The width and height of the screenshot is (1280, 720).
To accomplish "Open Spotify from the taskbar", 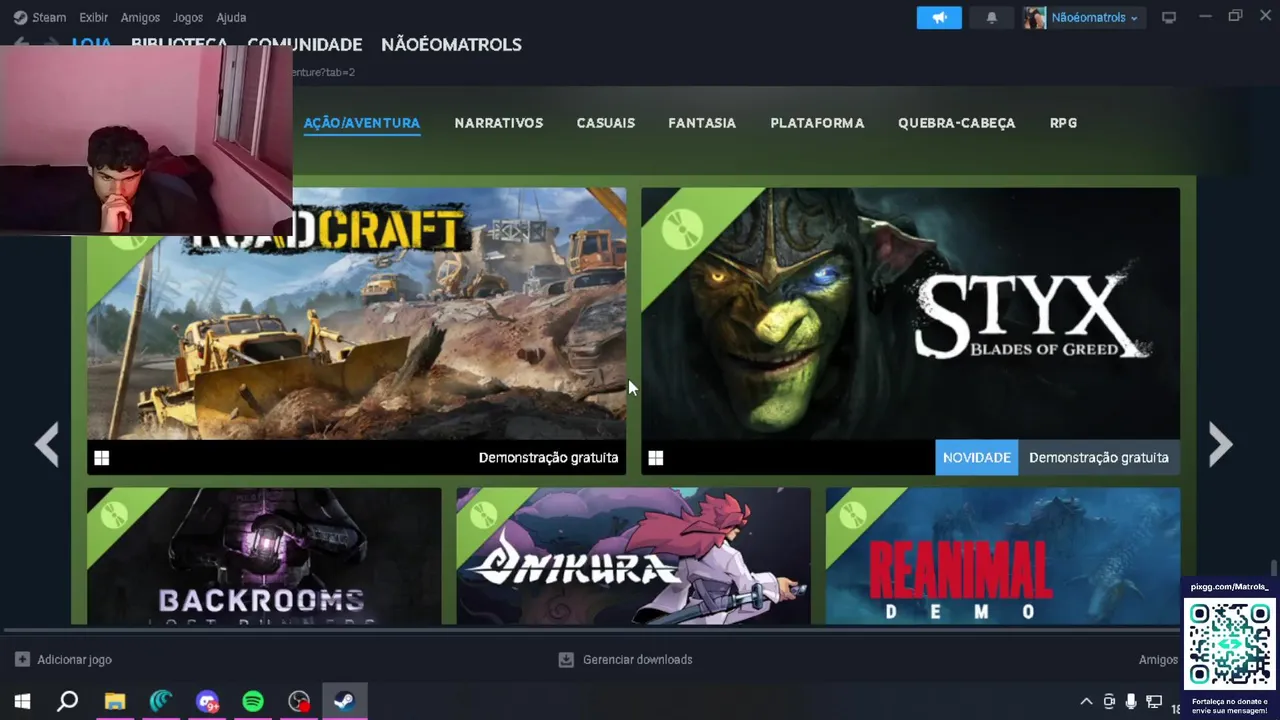I will (253, 702).
